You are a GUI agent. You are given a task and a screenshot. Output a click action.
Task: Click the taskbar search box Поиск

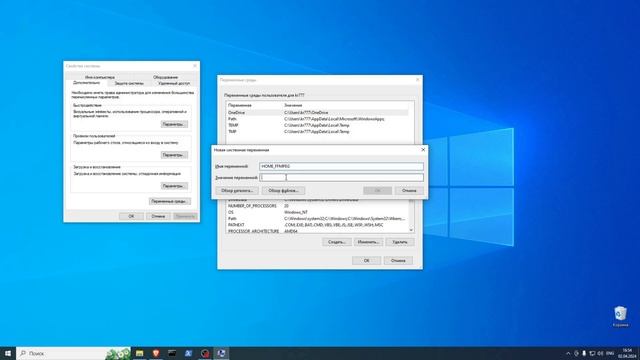tap(73, 353)
